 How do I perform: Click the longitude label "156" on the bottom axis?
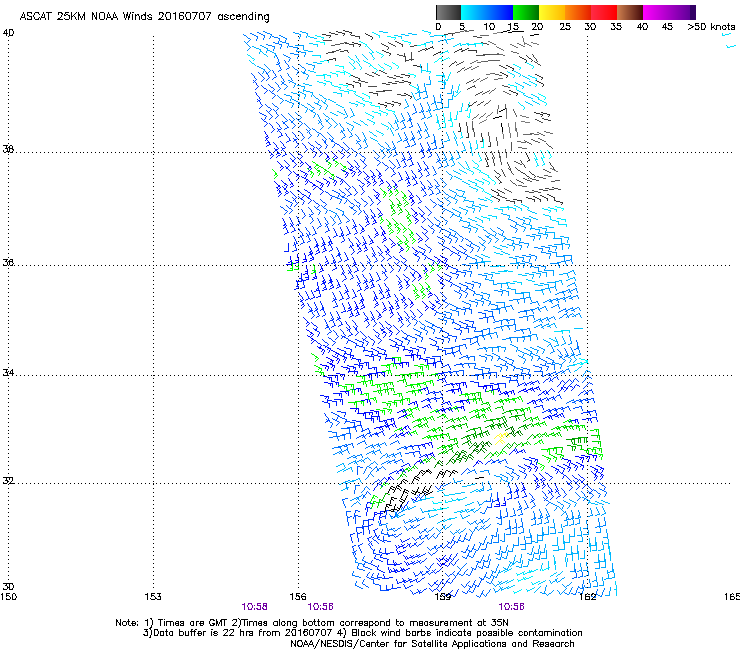coord(298,597)
